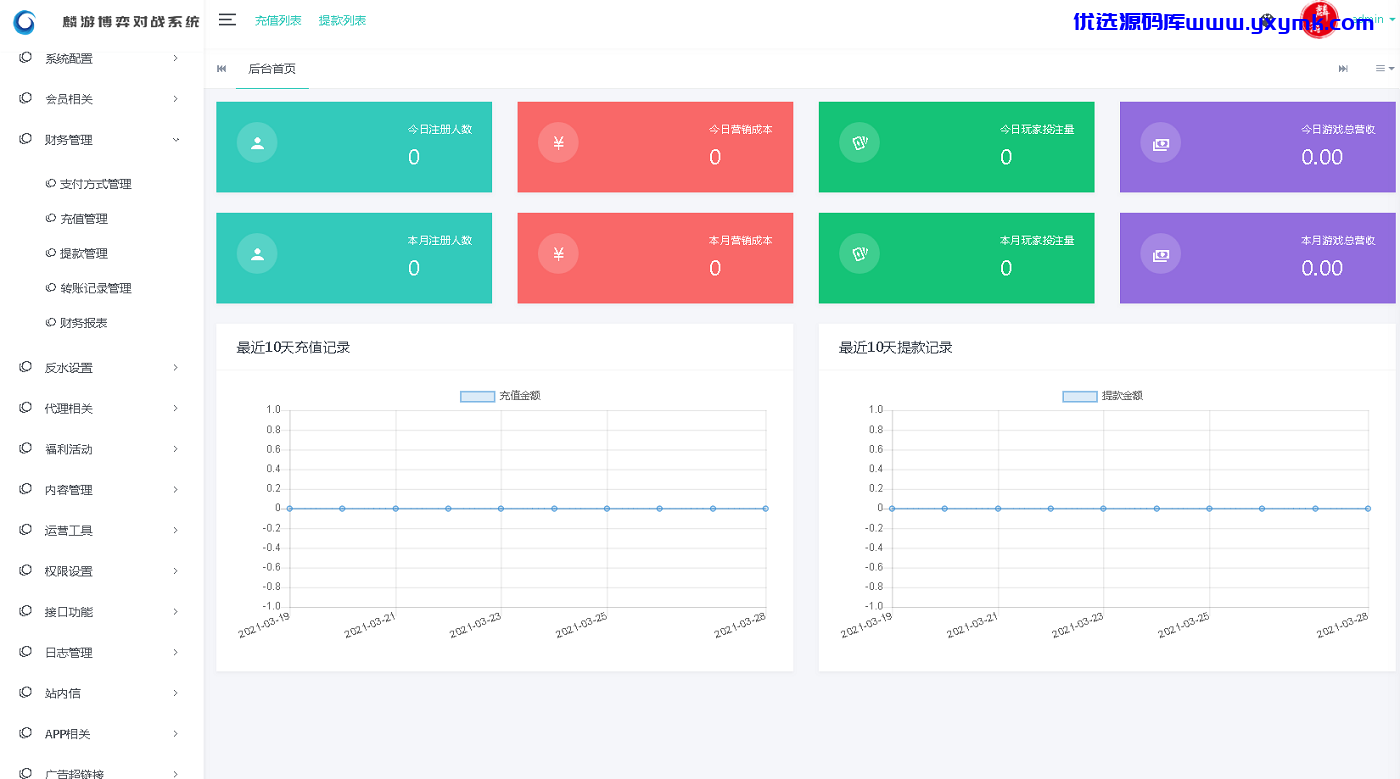Click the yen icon on 今日营销成本 card

pyautogui.click(x=558, y=142)
